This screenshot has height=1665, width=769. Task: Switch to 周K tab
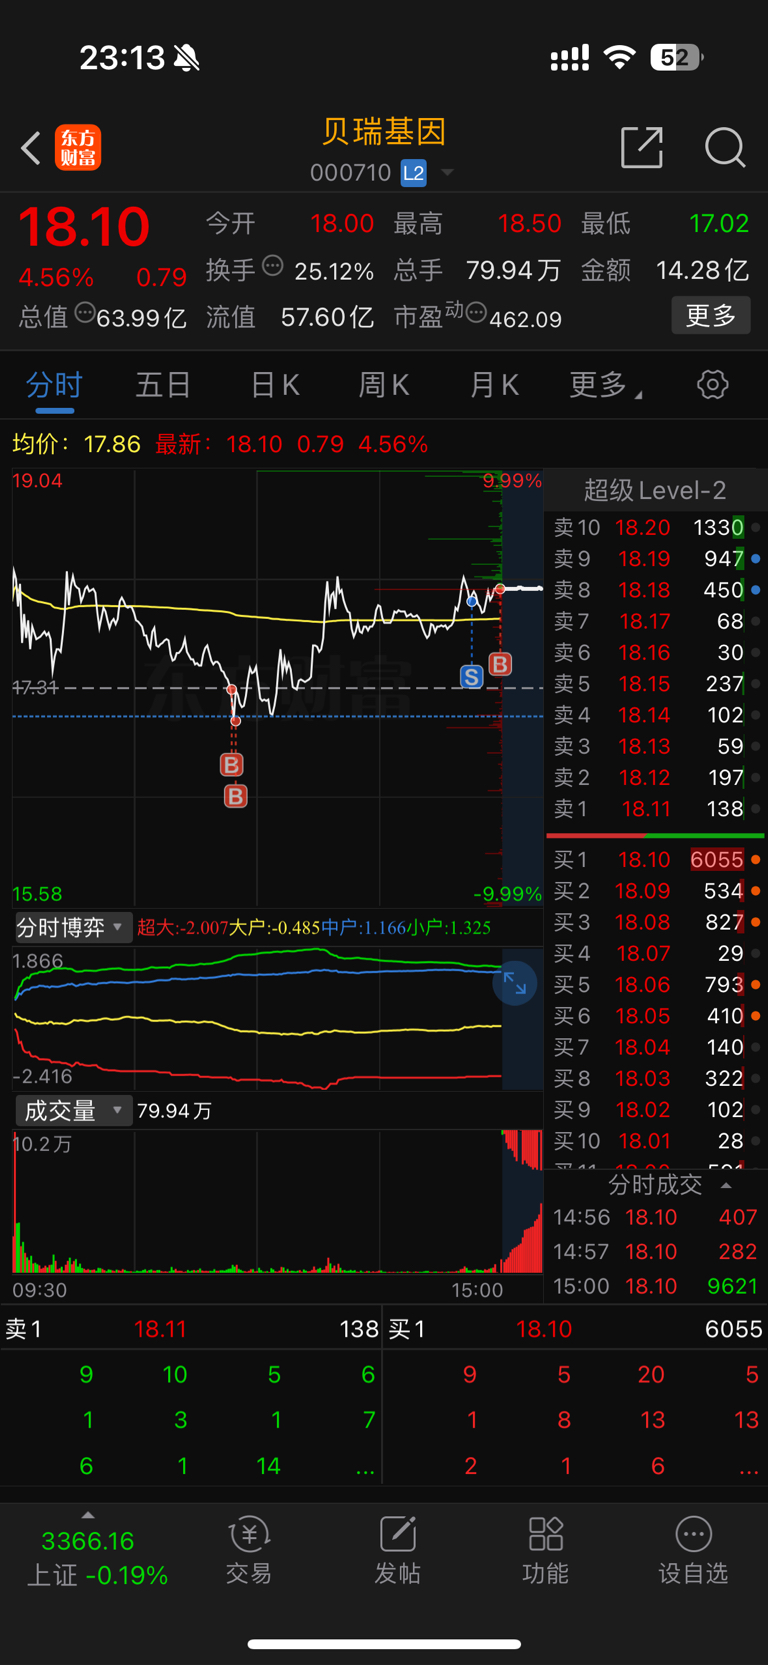(384, 386)
